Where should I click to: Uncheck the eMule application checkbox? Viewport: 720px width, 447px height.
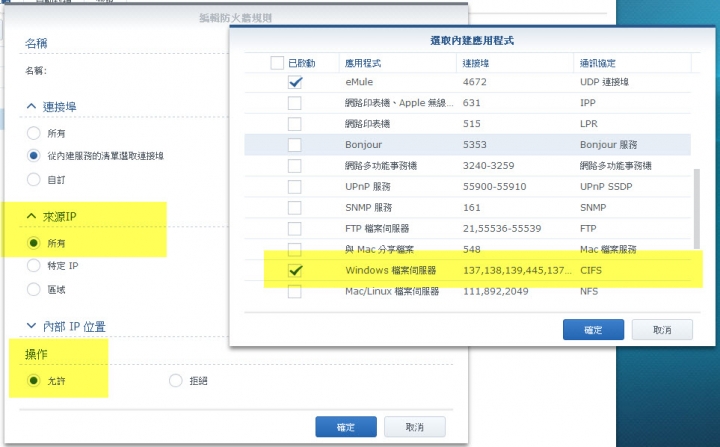[295, 82]
